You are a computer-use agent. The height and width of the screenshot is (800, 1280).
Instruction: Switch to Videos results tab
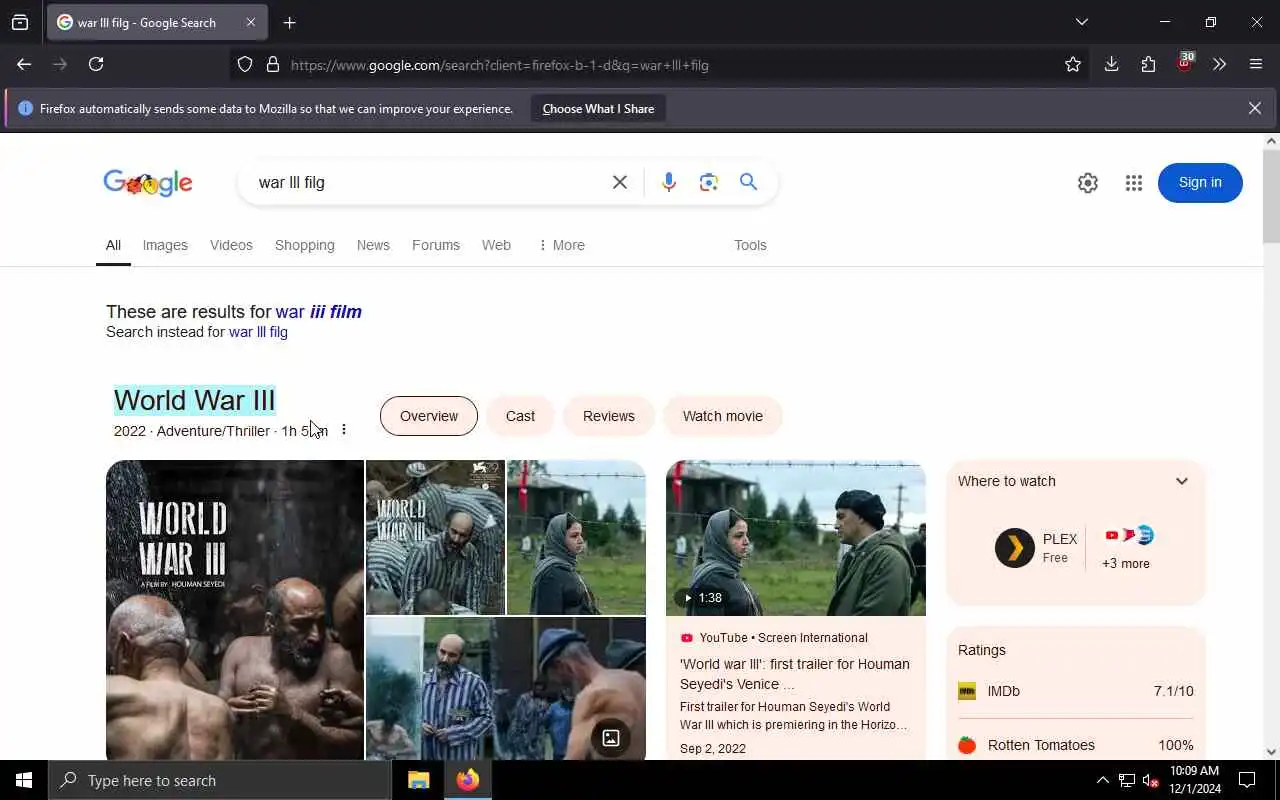(231, 245)
